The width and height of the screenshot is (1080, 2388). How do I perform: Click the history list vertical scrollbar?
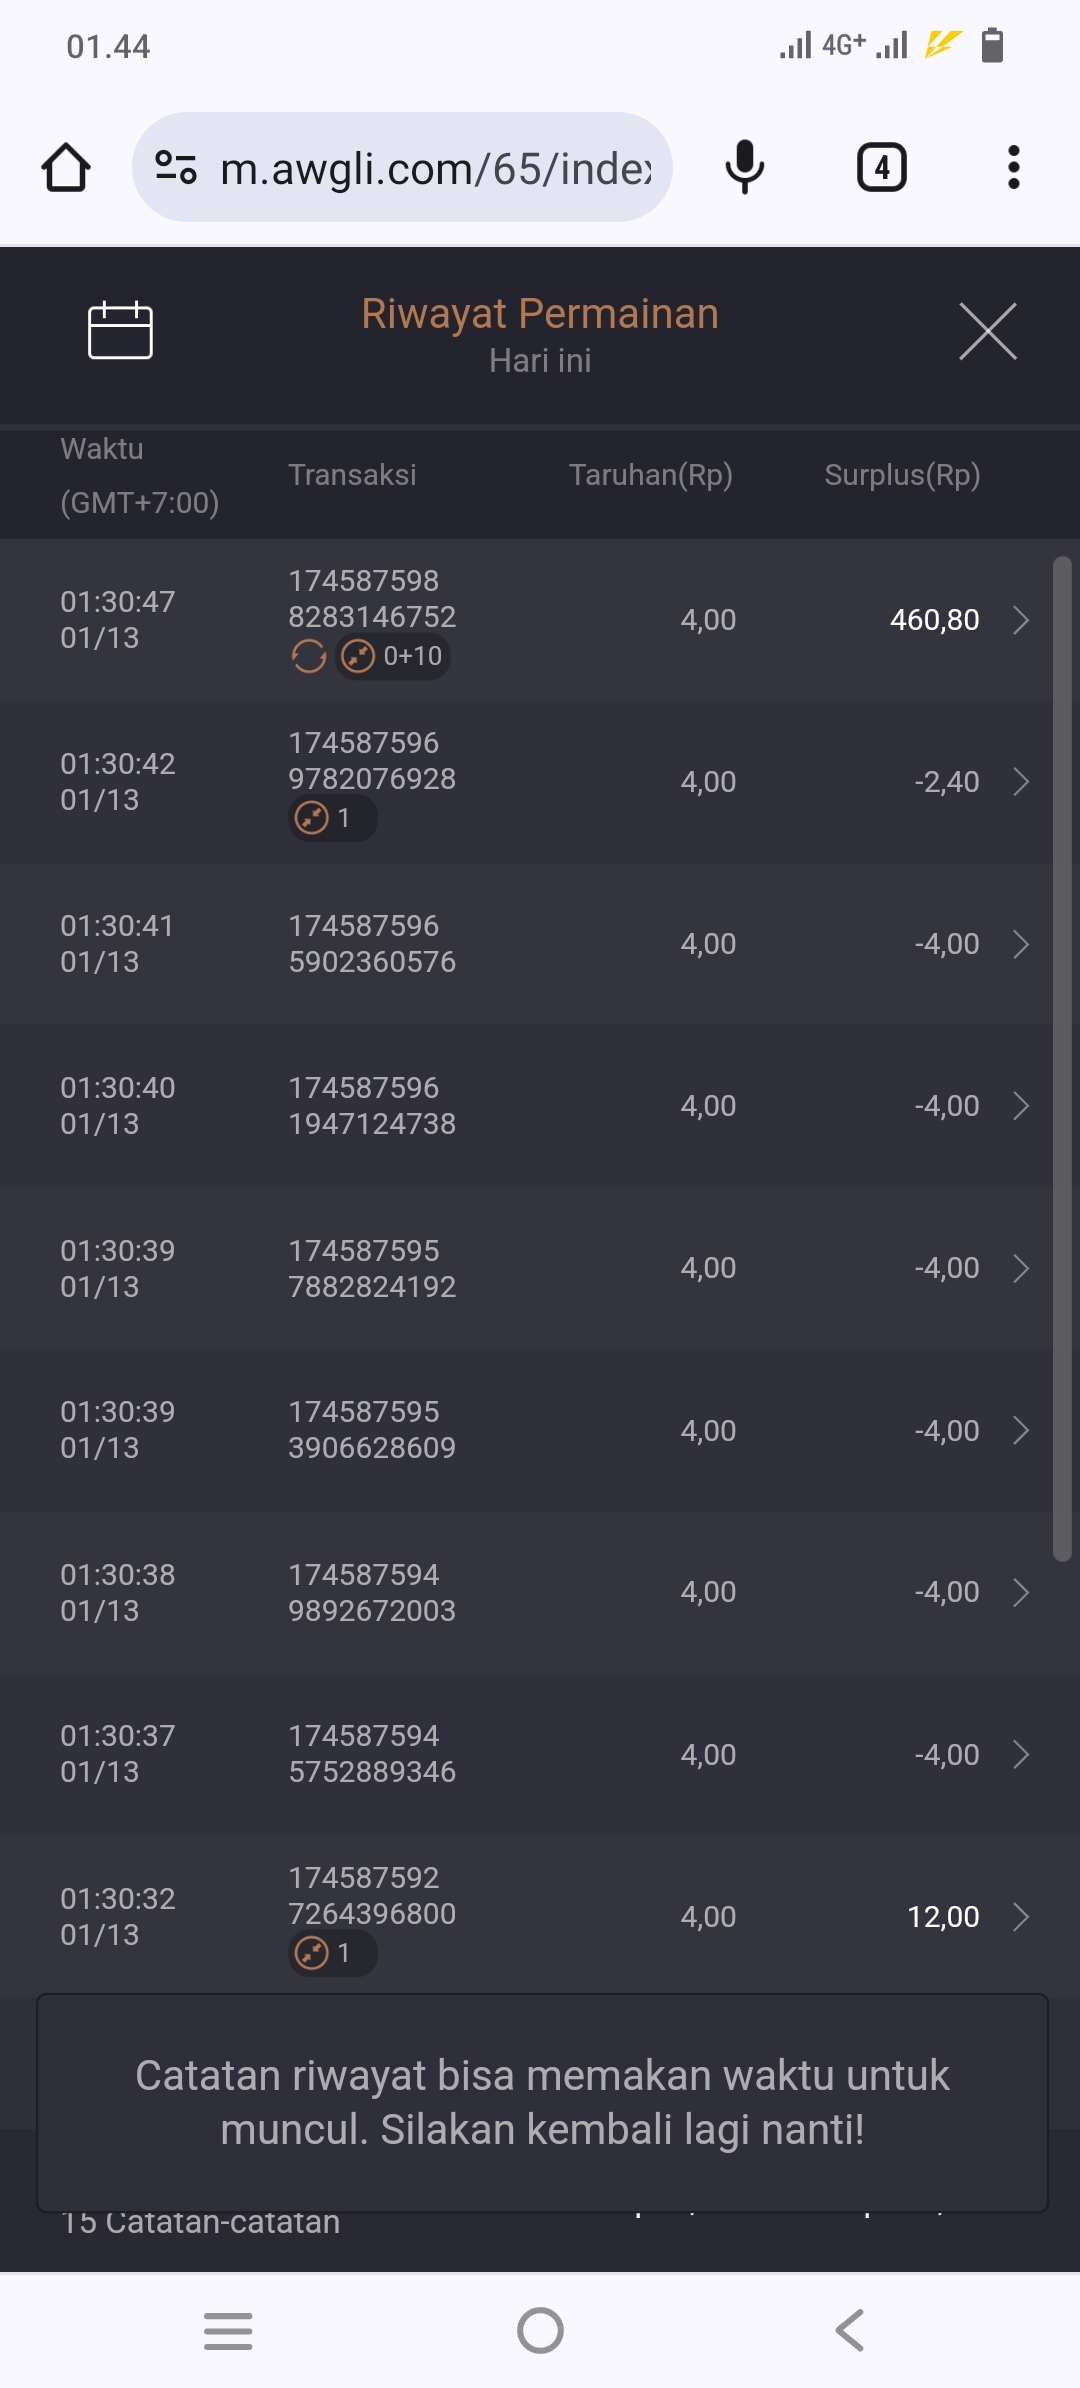[1062, 1058]
